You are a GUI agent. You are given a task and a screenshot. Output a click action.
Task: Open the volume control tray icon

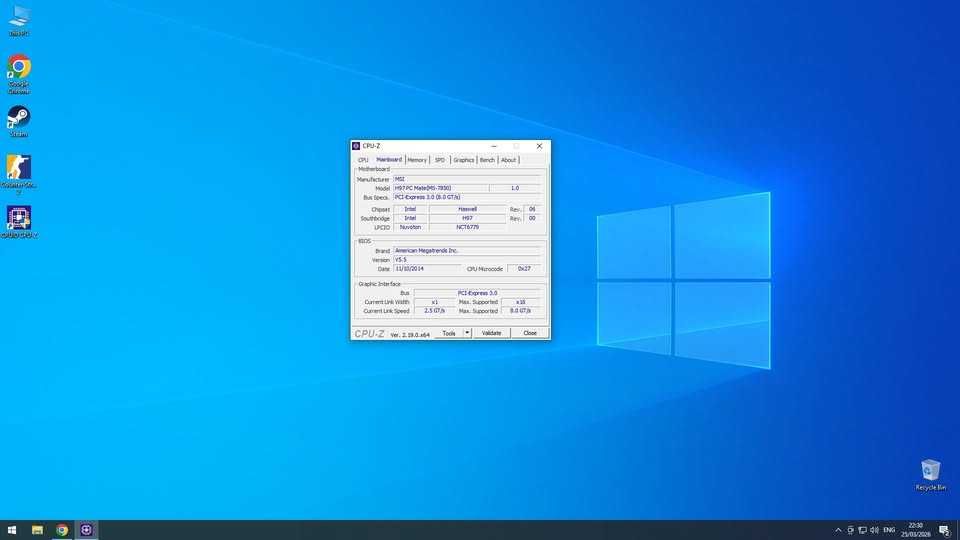click(x=874, y=530)
